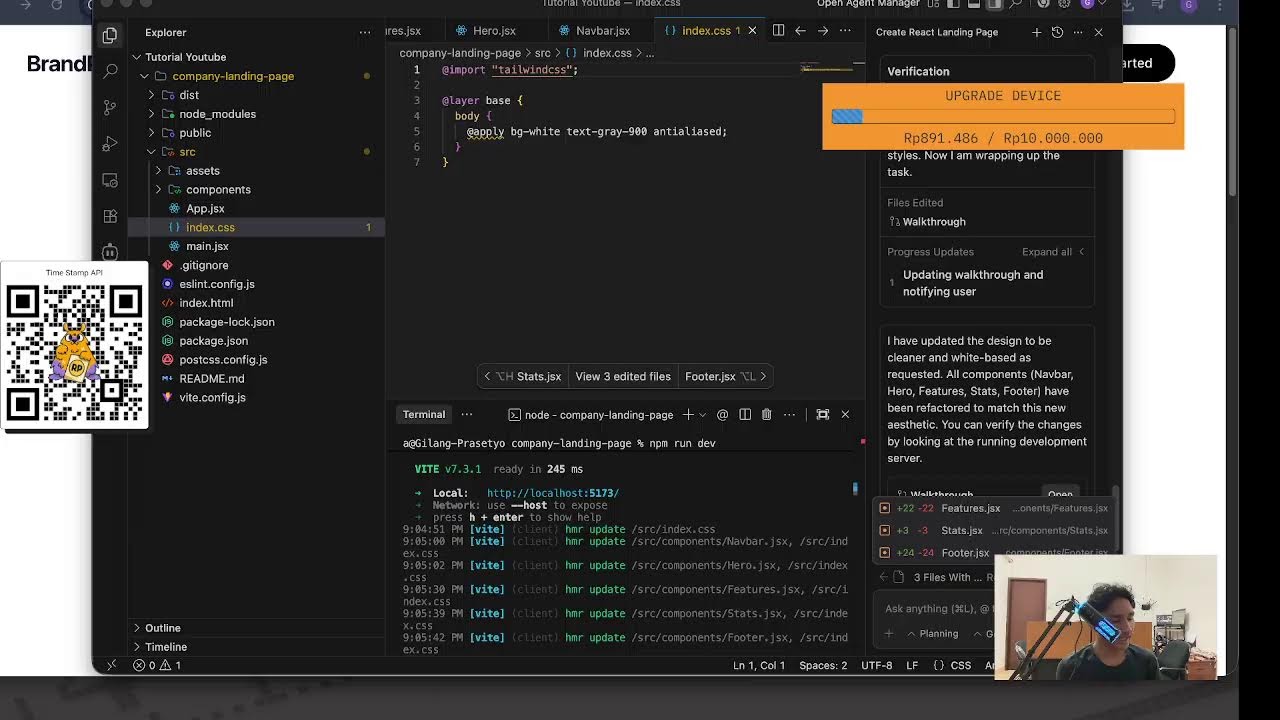Collapse the Tutorial Youtube workspace root
Image resolution: width=1280 pixels, height=720 pixels.
coord(137,57)
